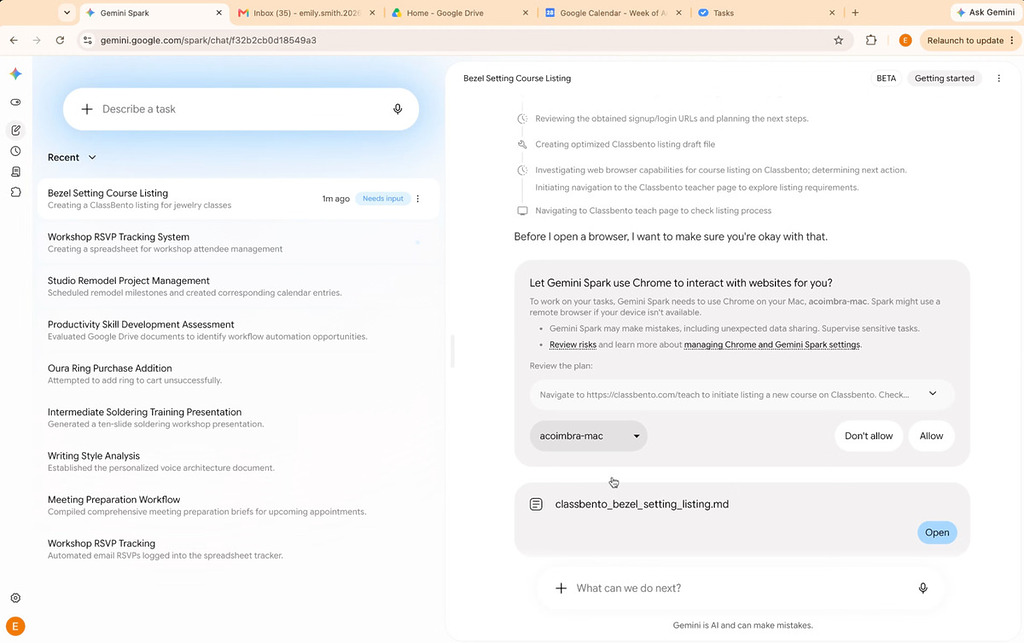Screen dimensions: 1024x643
Task: Open the document list sidebar icon
Action: pyautogui.click(x=16, y=172)
